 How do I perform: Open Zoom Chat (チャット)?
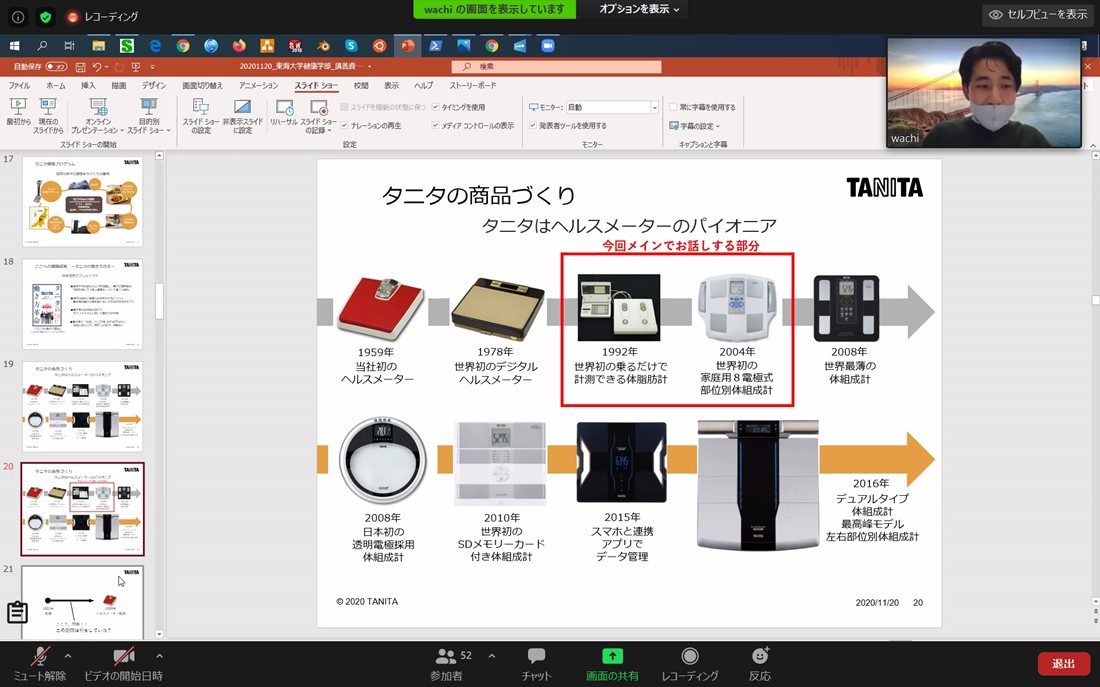coord(537,664)
